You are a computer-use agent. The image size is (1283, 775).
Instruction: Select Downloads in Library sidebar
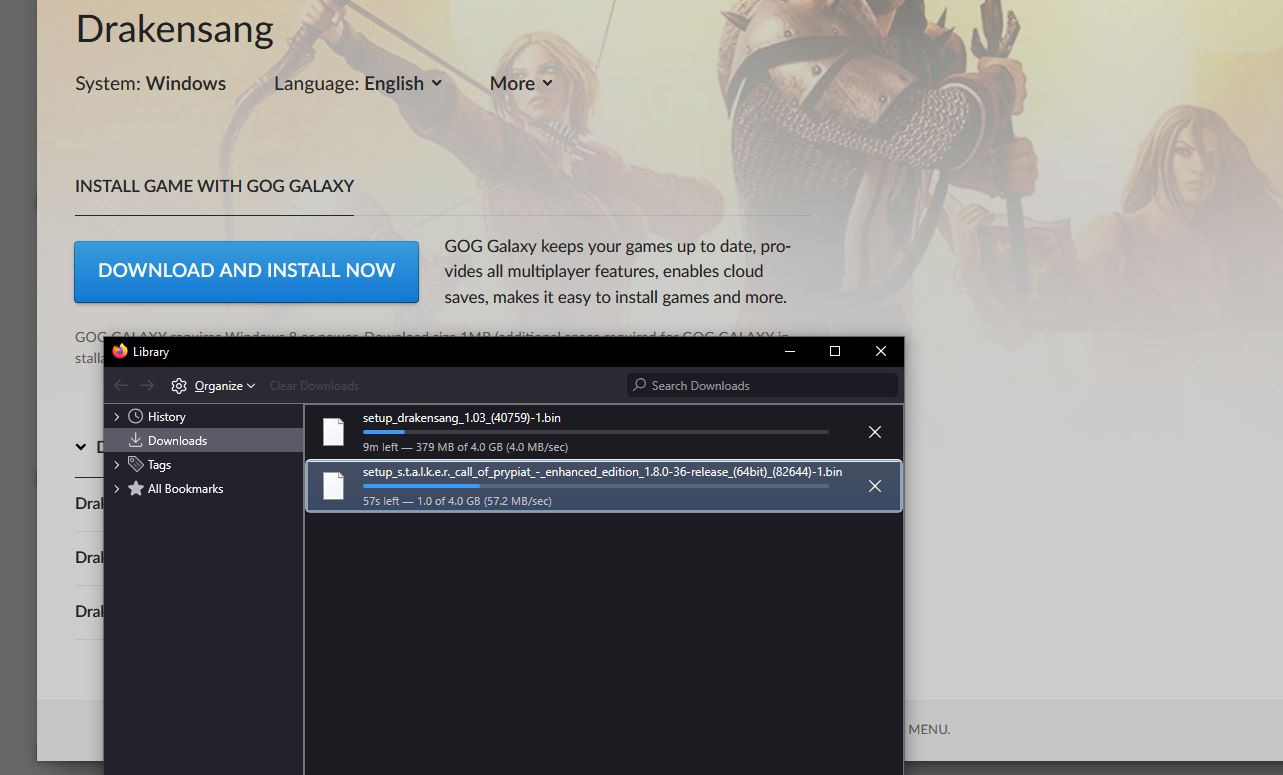pos(203,440)
